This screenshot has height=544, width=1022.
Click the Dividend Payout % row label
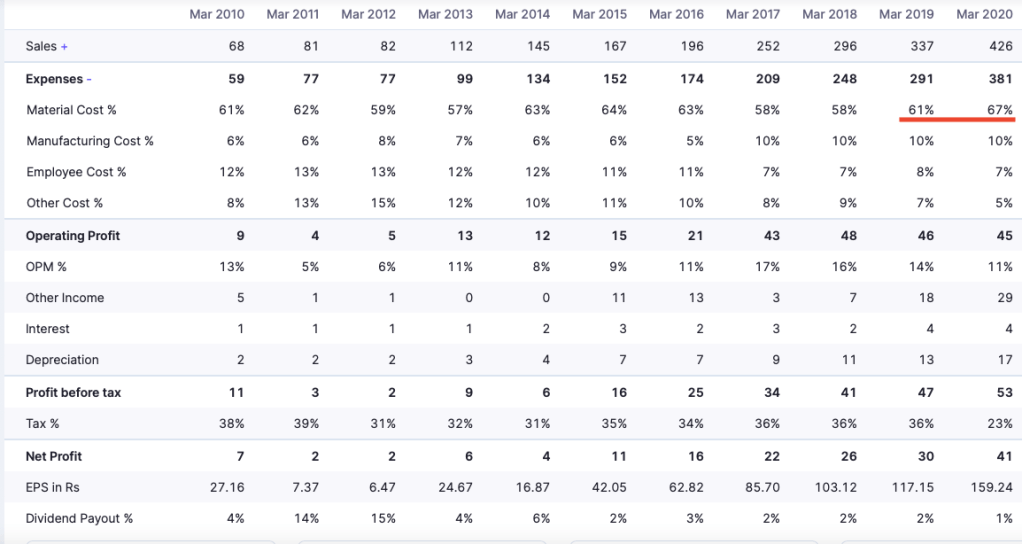[x=79, y=519]
